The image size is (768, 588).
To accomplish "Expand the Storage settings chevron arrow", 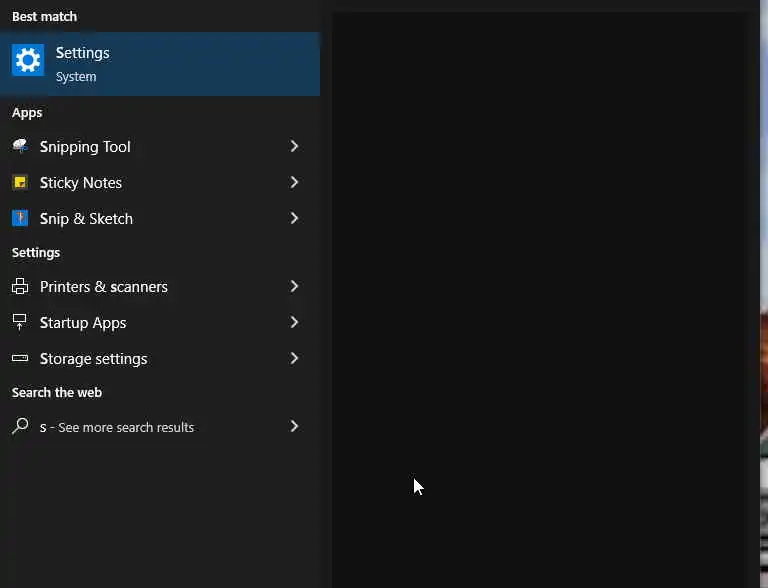I will [x=294, y=359].
